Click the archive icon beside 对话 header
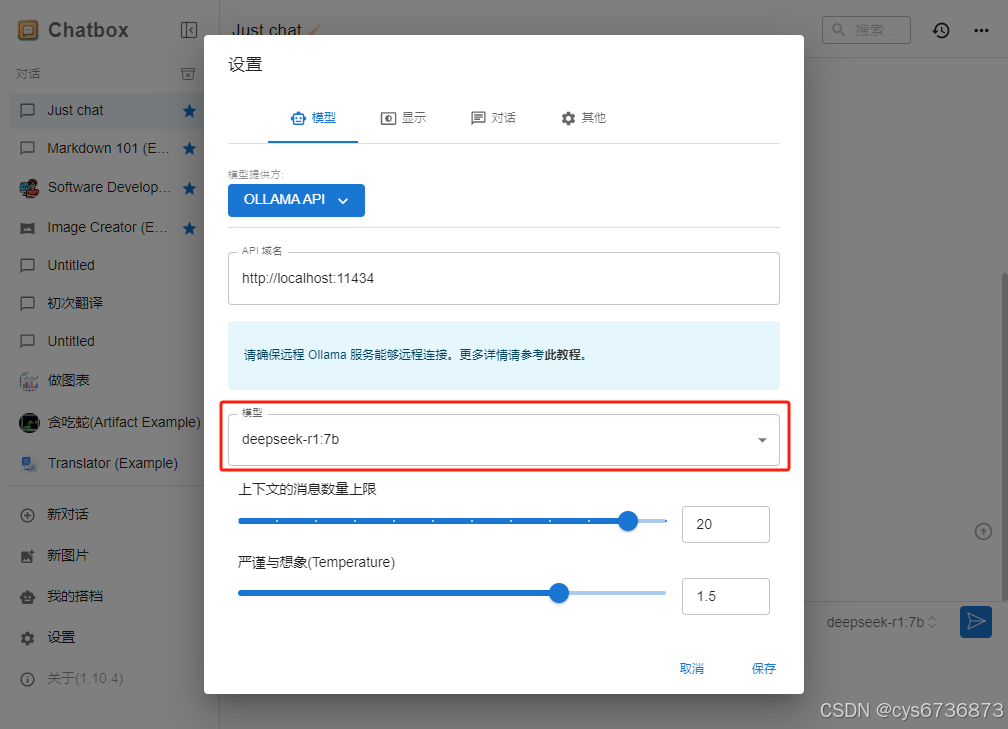Viewport: 1008px width, 729px height. (188, 74)
